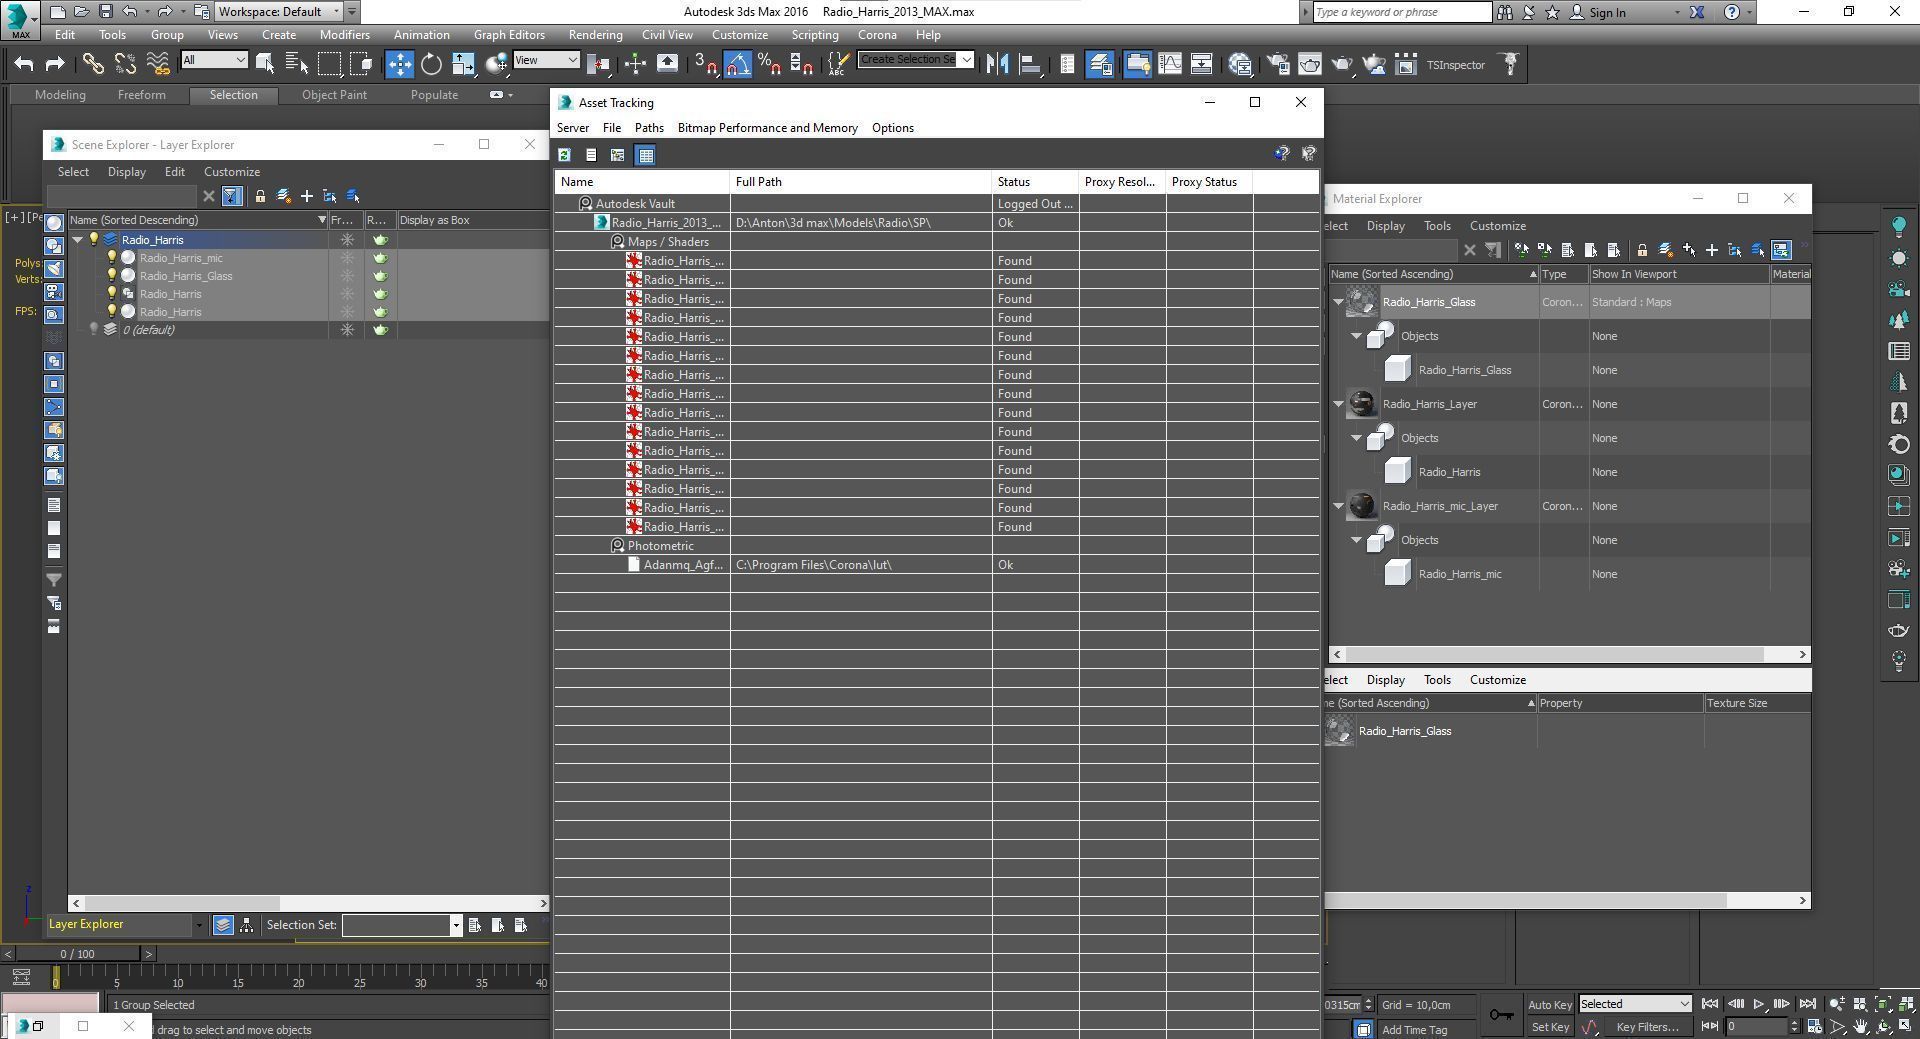Open the Schematic View from the toolbar

pyautogui.click(x=1201, y=65)
